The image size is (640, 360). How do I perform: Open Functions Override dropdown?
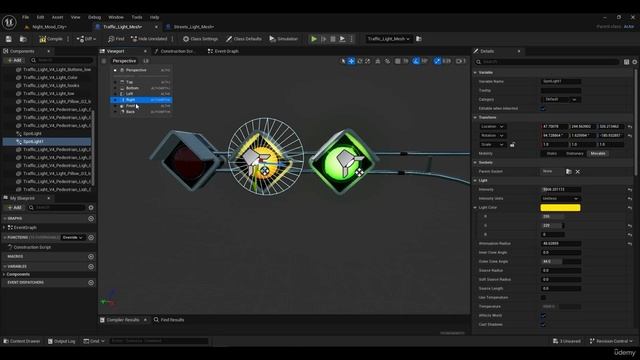[73, 238]
